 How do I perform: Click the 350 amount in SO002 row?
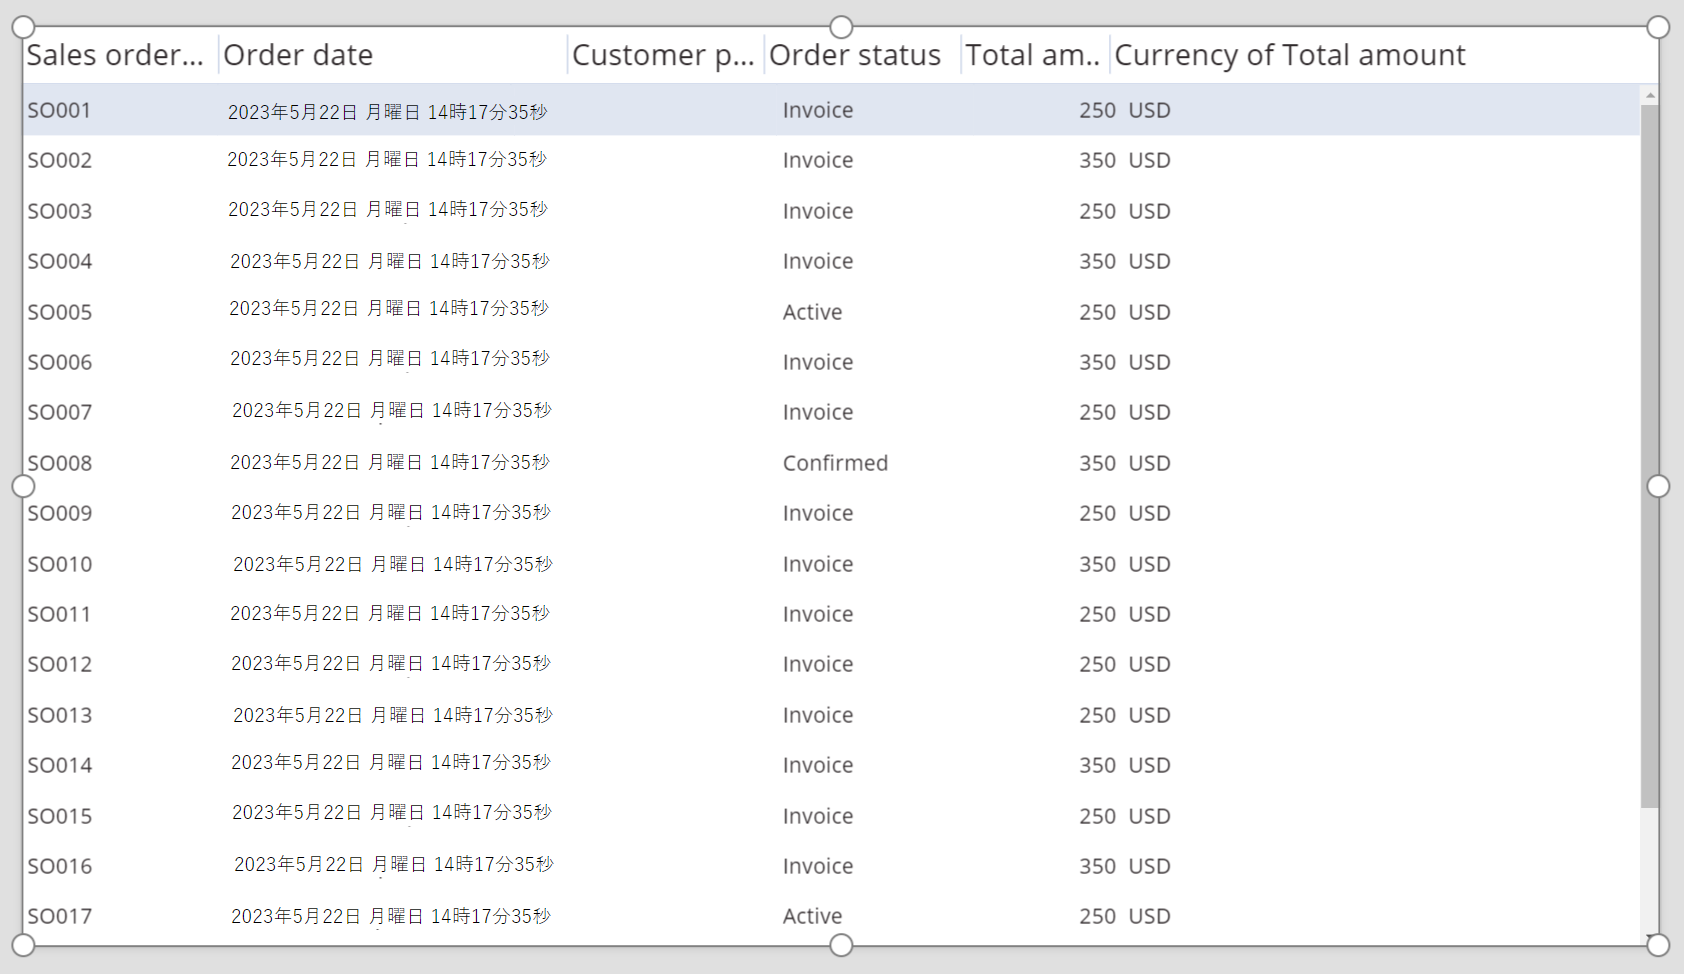coord(1097,160)
